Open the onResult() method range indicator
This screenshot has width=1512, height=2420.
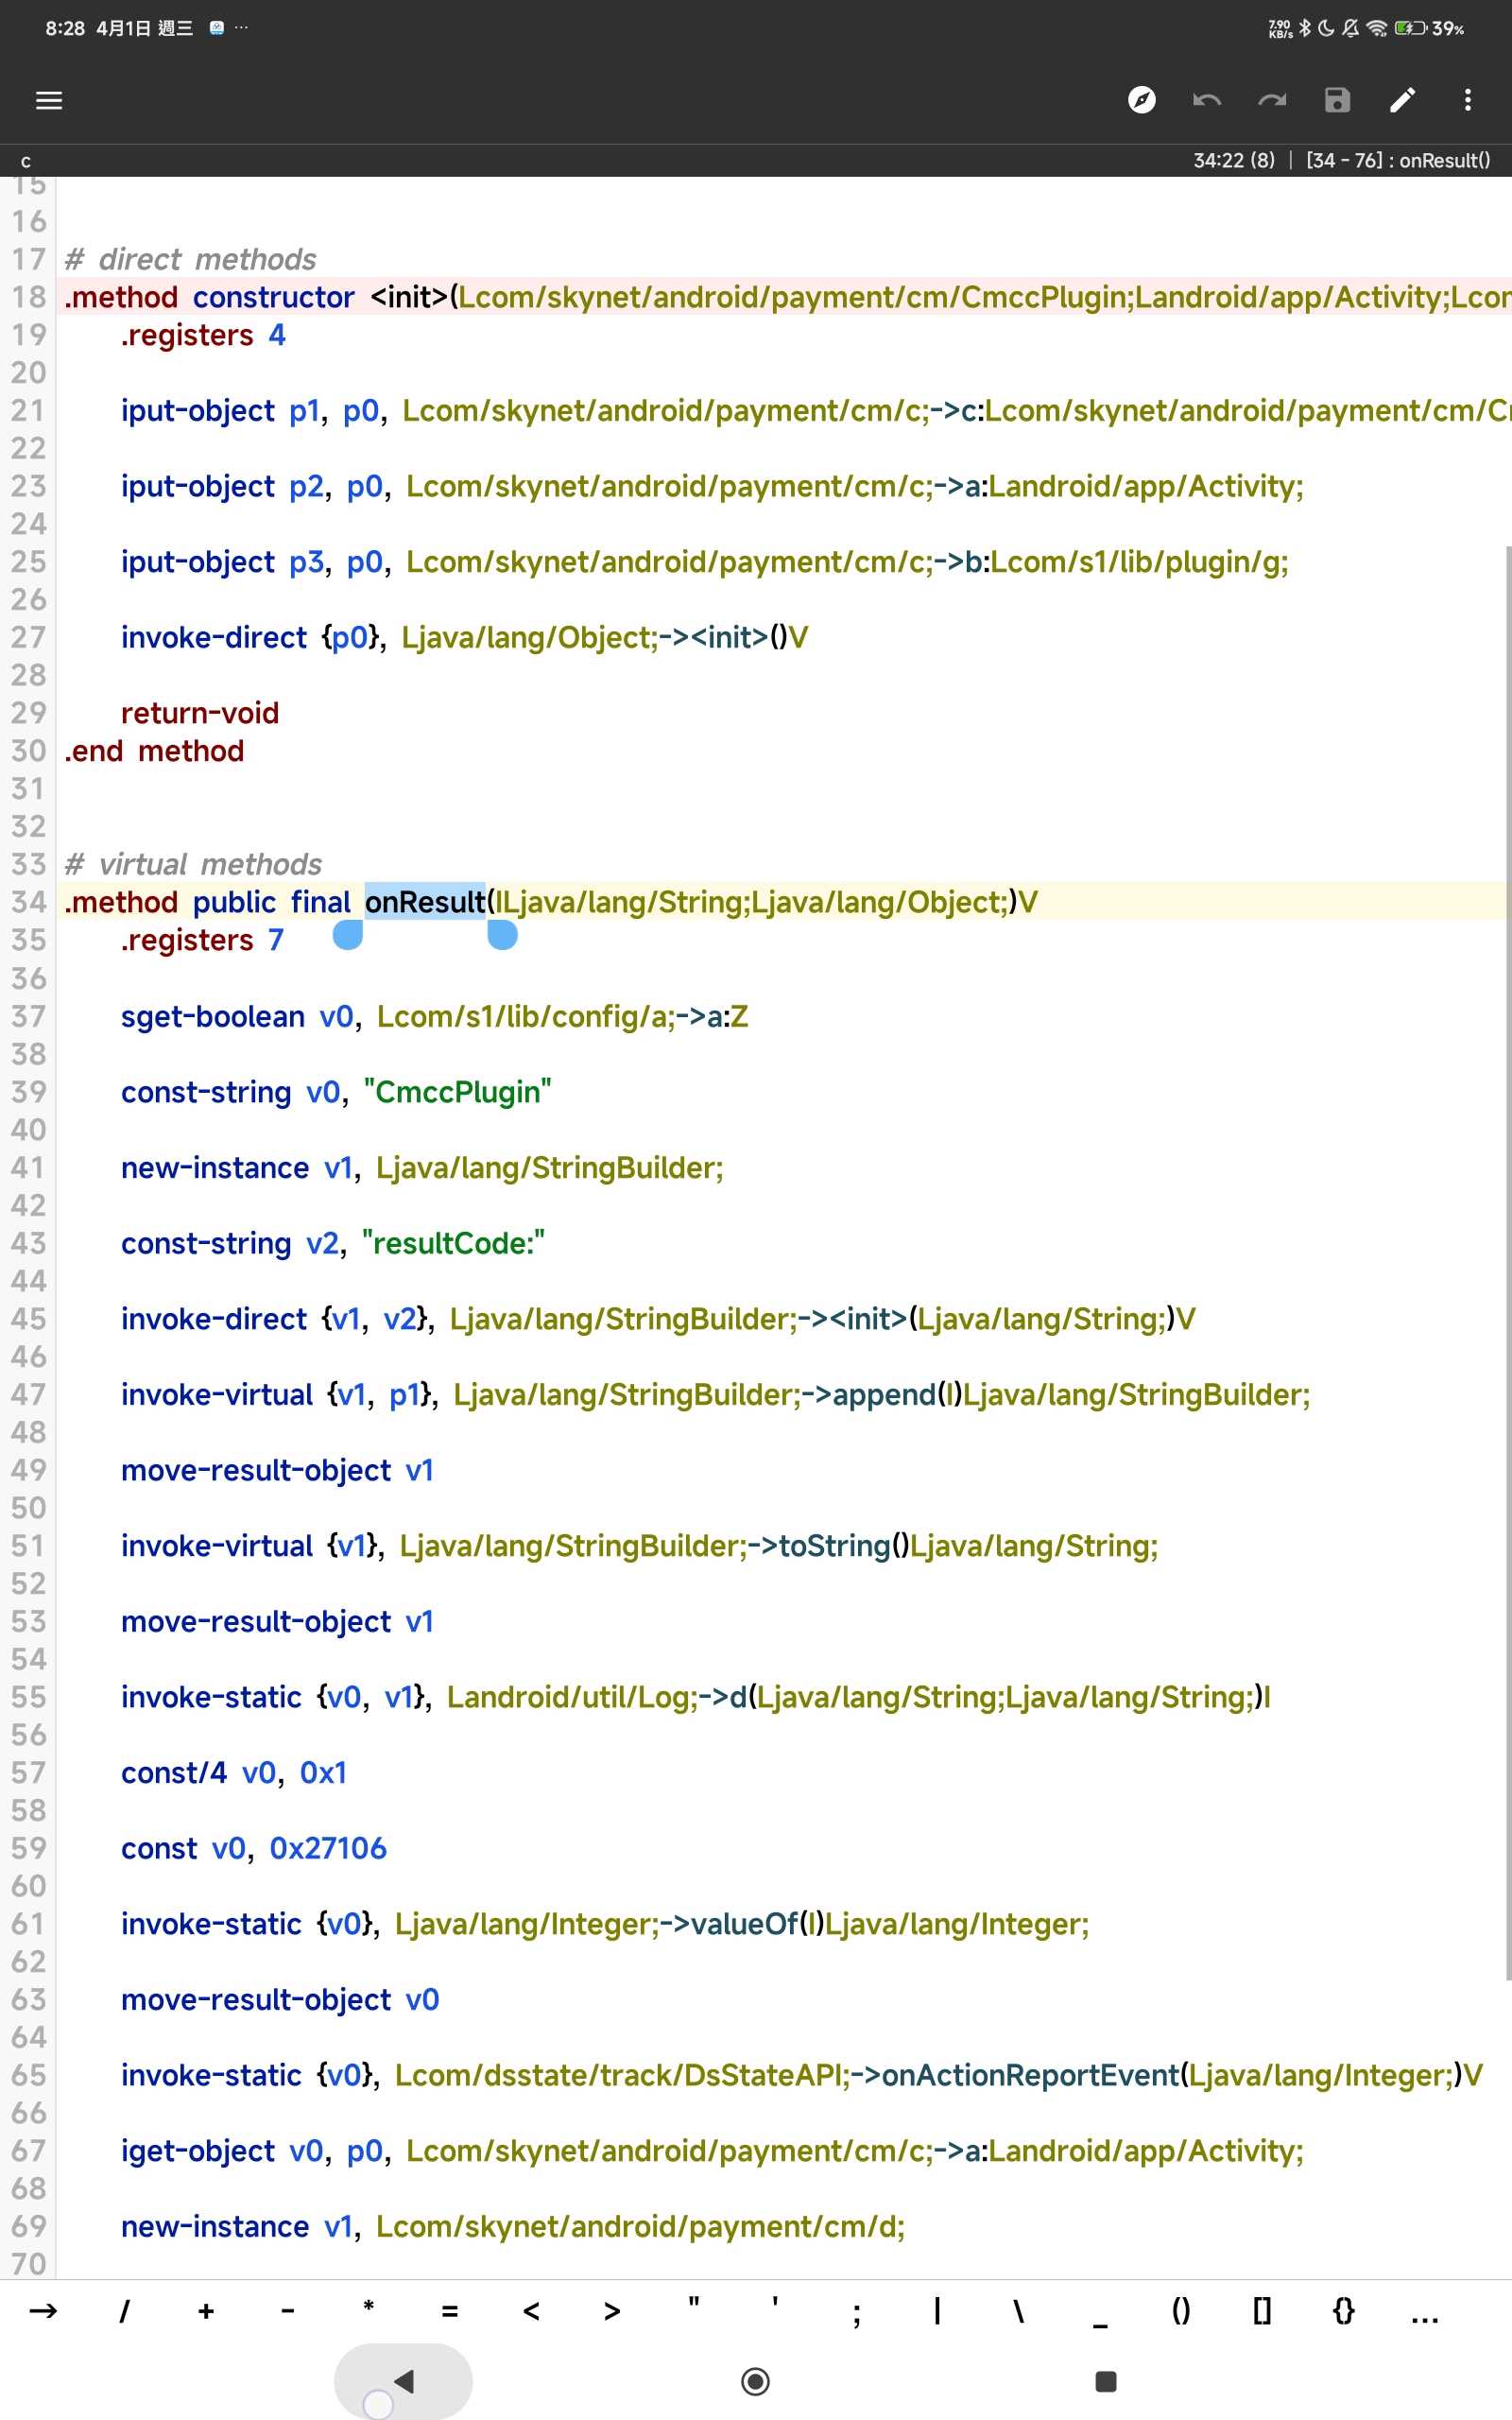[x=1397, y=160]
